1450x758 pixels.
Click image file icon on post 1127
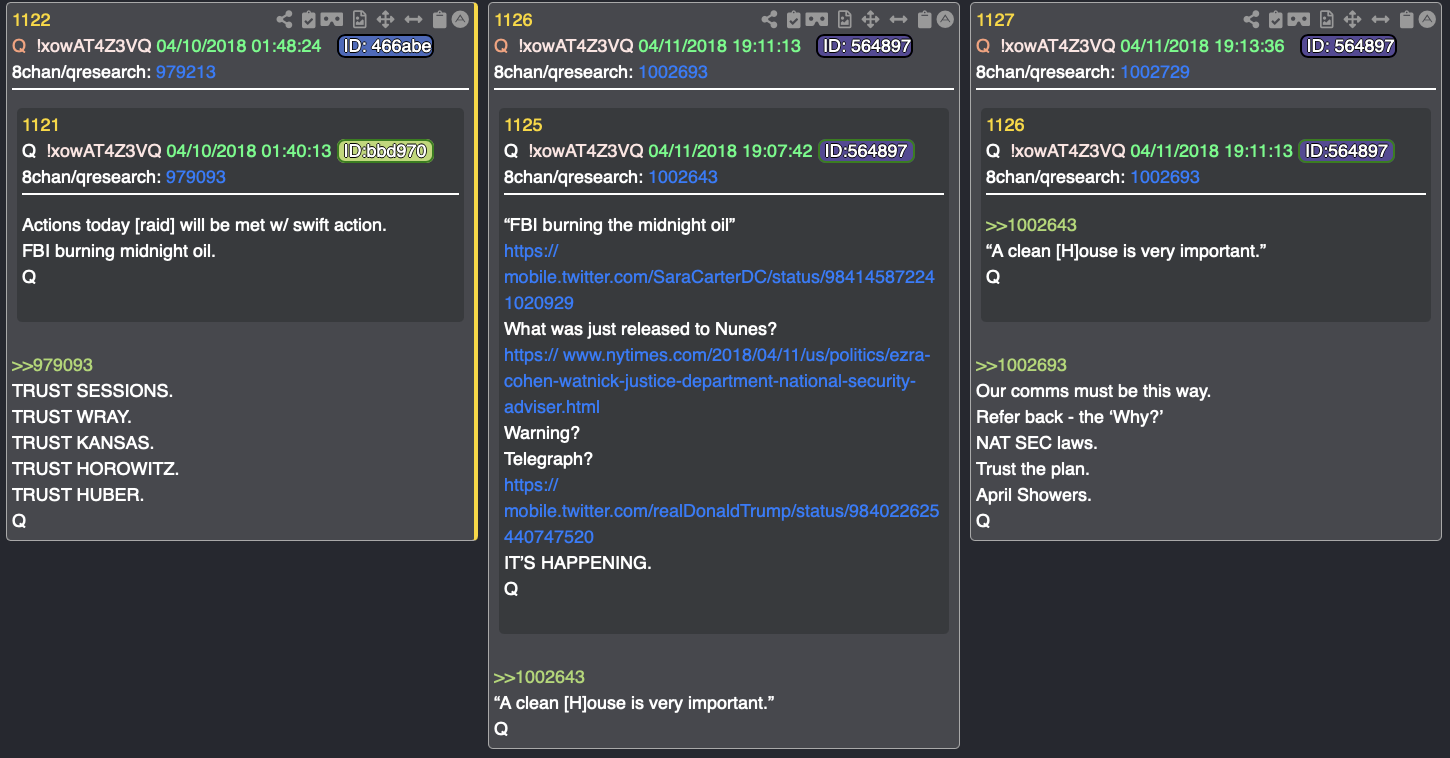pyautogui.click(x=1326, y=19)
